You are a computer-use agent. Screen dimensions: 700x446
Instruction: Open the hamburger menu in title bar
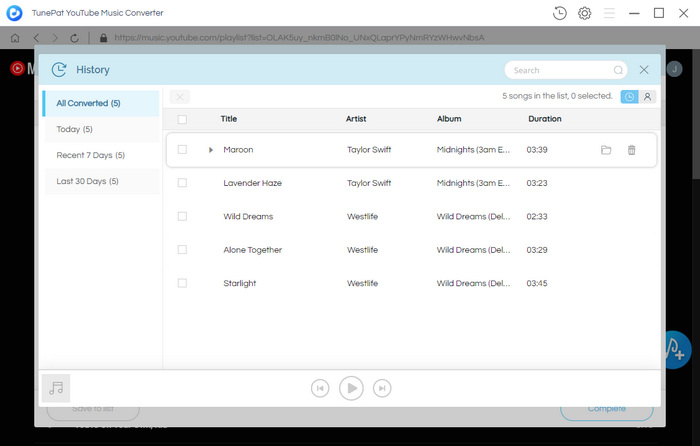coord(609,13)
